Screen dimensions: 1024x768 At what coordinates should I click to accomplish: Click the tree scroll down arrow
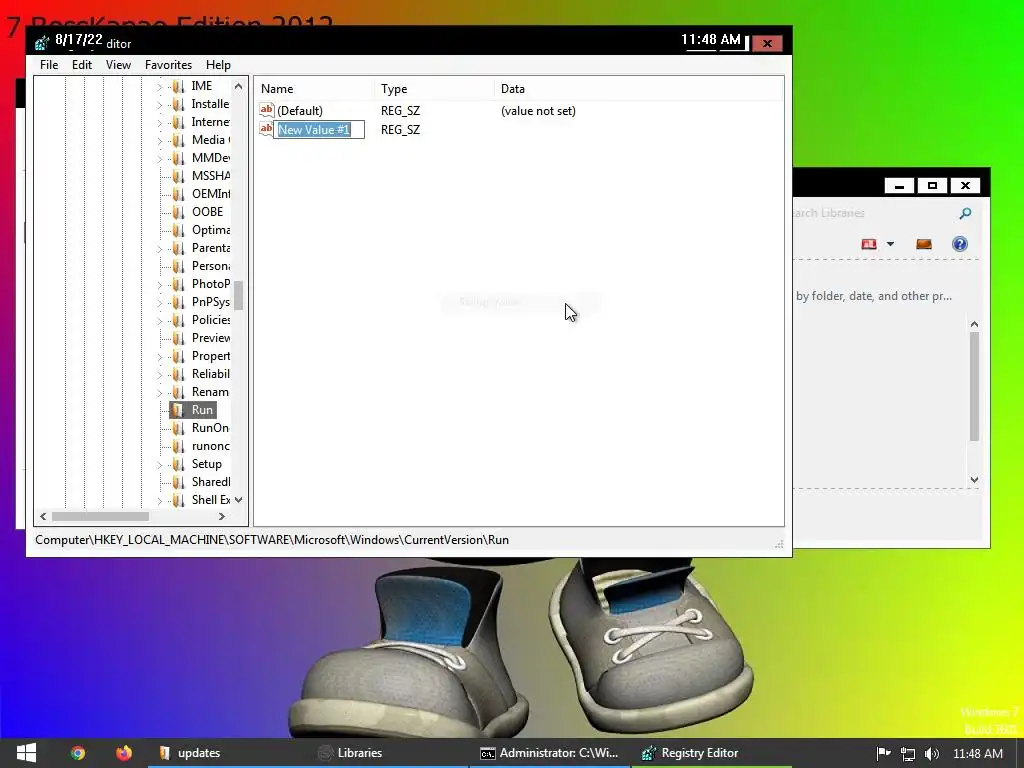pyautogui.click(x=238, y=500)
